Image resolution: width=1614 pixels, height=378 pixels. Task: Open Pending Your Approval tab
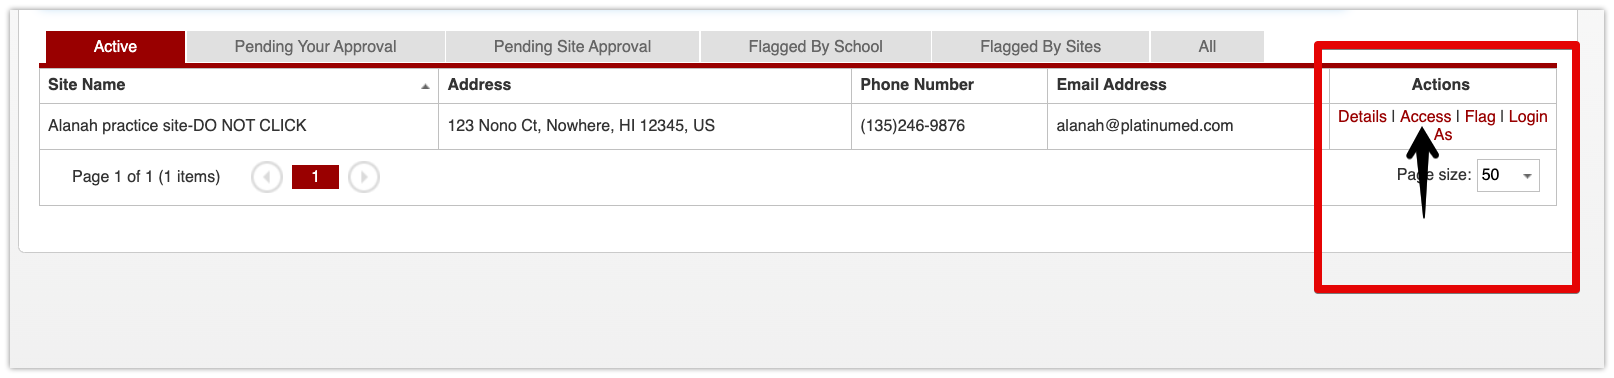pyautogui.click(x=315, y=47)
